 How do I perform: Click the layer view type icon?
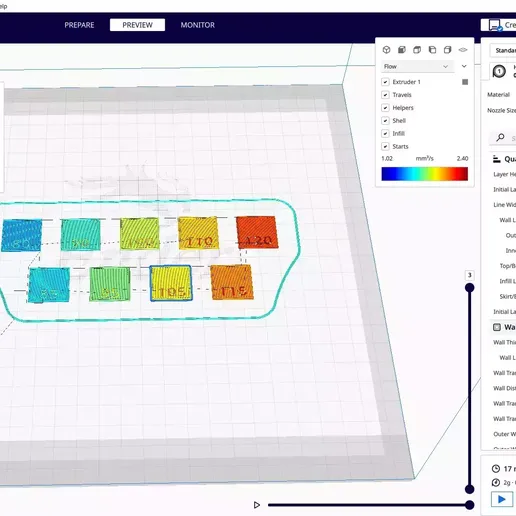tap(463, 50)
